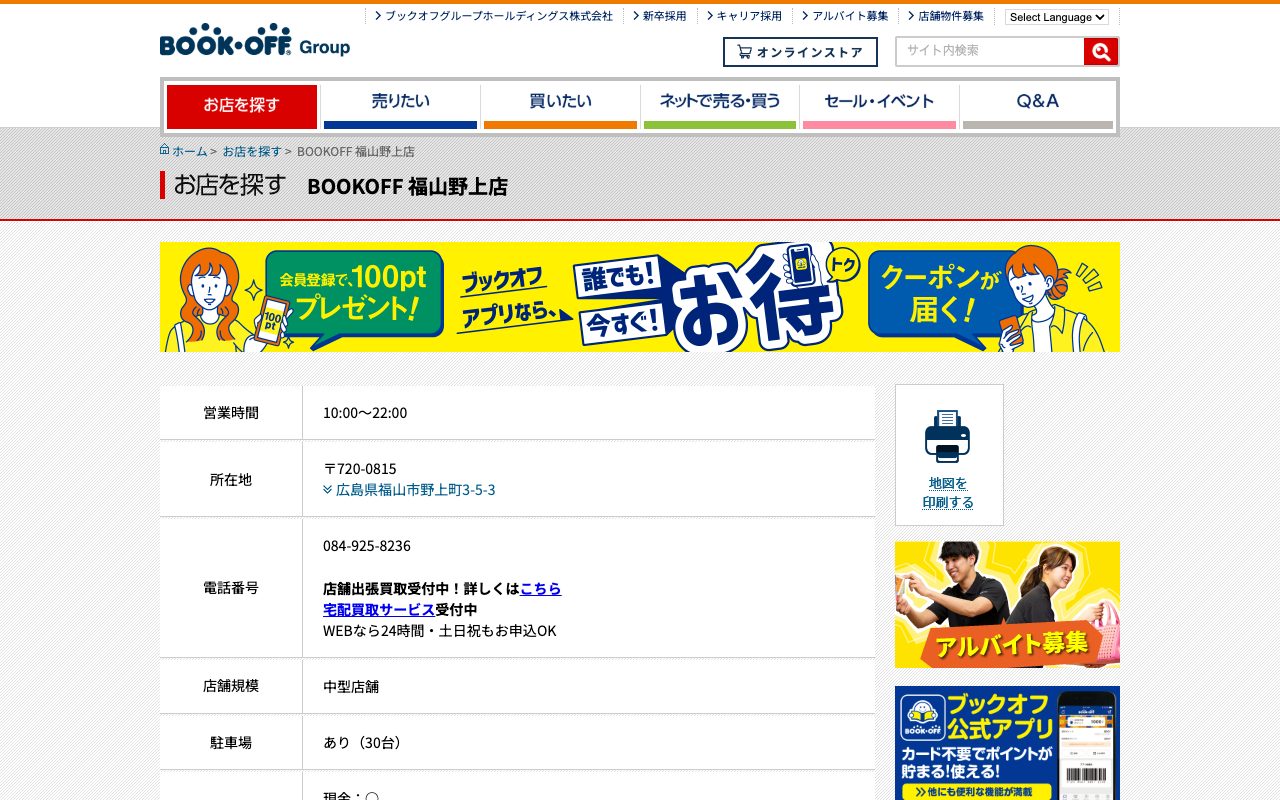Click ホーム breadcrumb link

pos(190,151)
